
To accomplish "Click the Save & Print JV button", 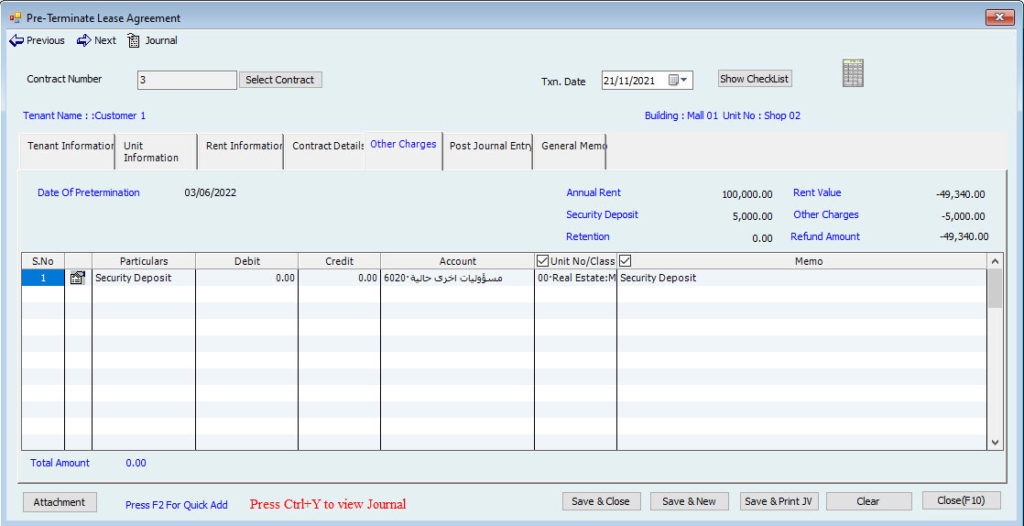I will [778, 501].
